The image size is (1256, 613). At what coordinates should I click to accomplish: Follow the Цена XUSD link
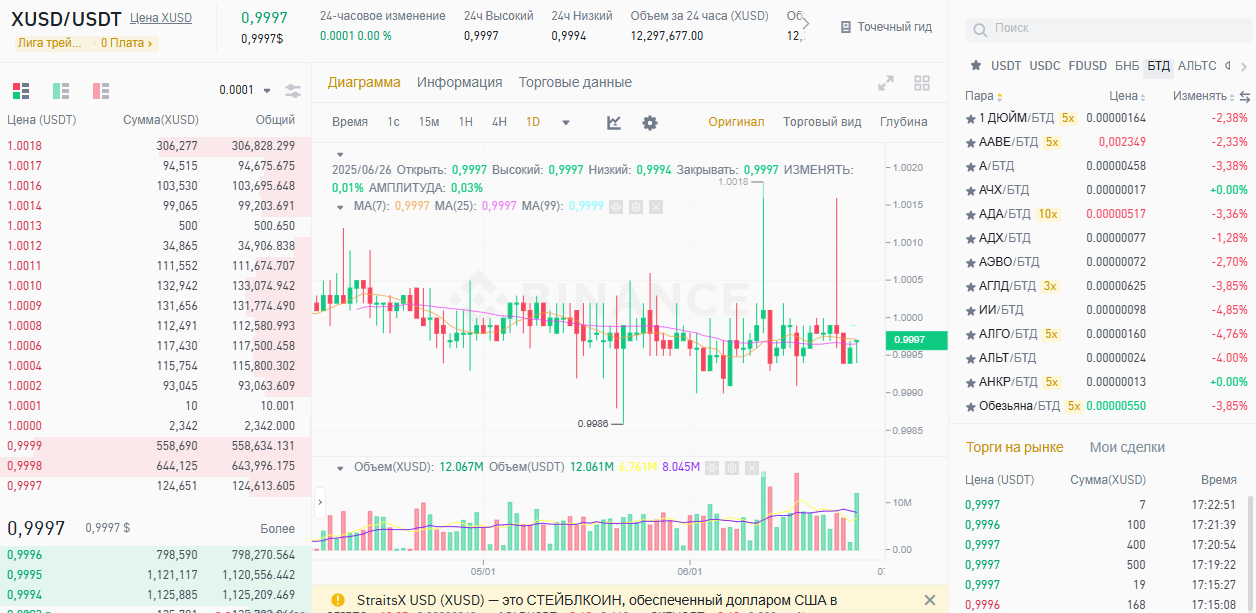(x=160, y=18)
